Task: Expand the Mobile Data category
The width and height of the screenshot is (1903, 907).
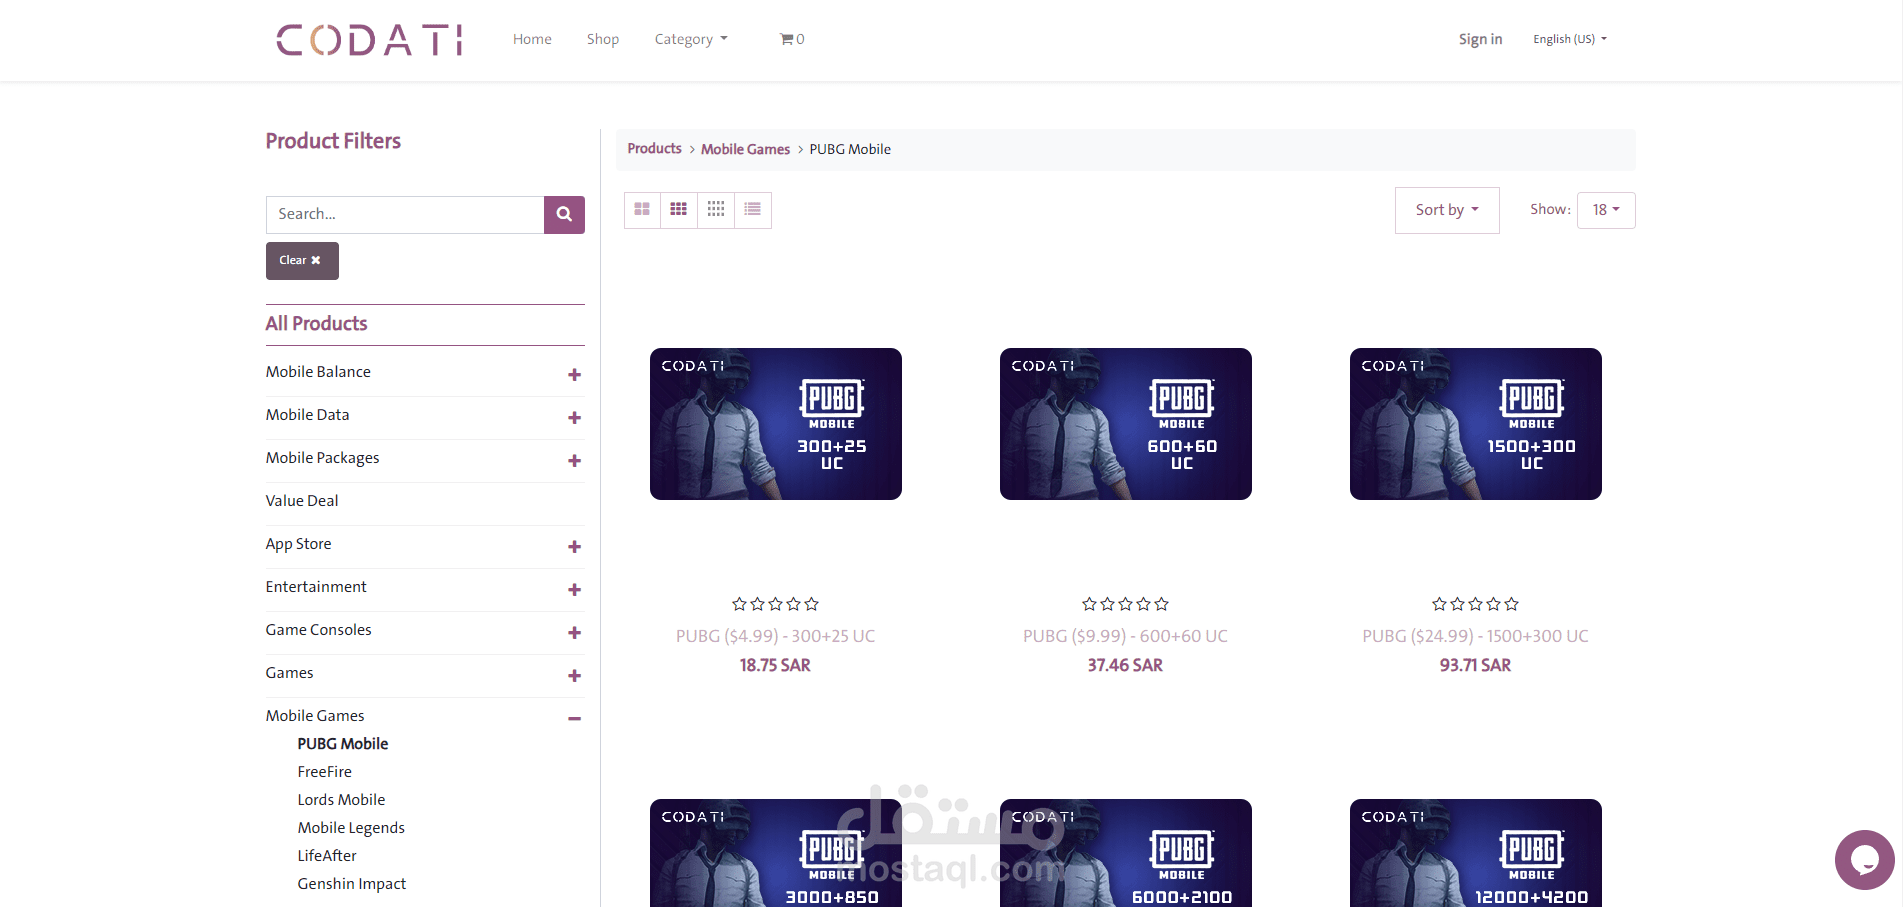Action: tap(574, 417)
